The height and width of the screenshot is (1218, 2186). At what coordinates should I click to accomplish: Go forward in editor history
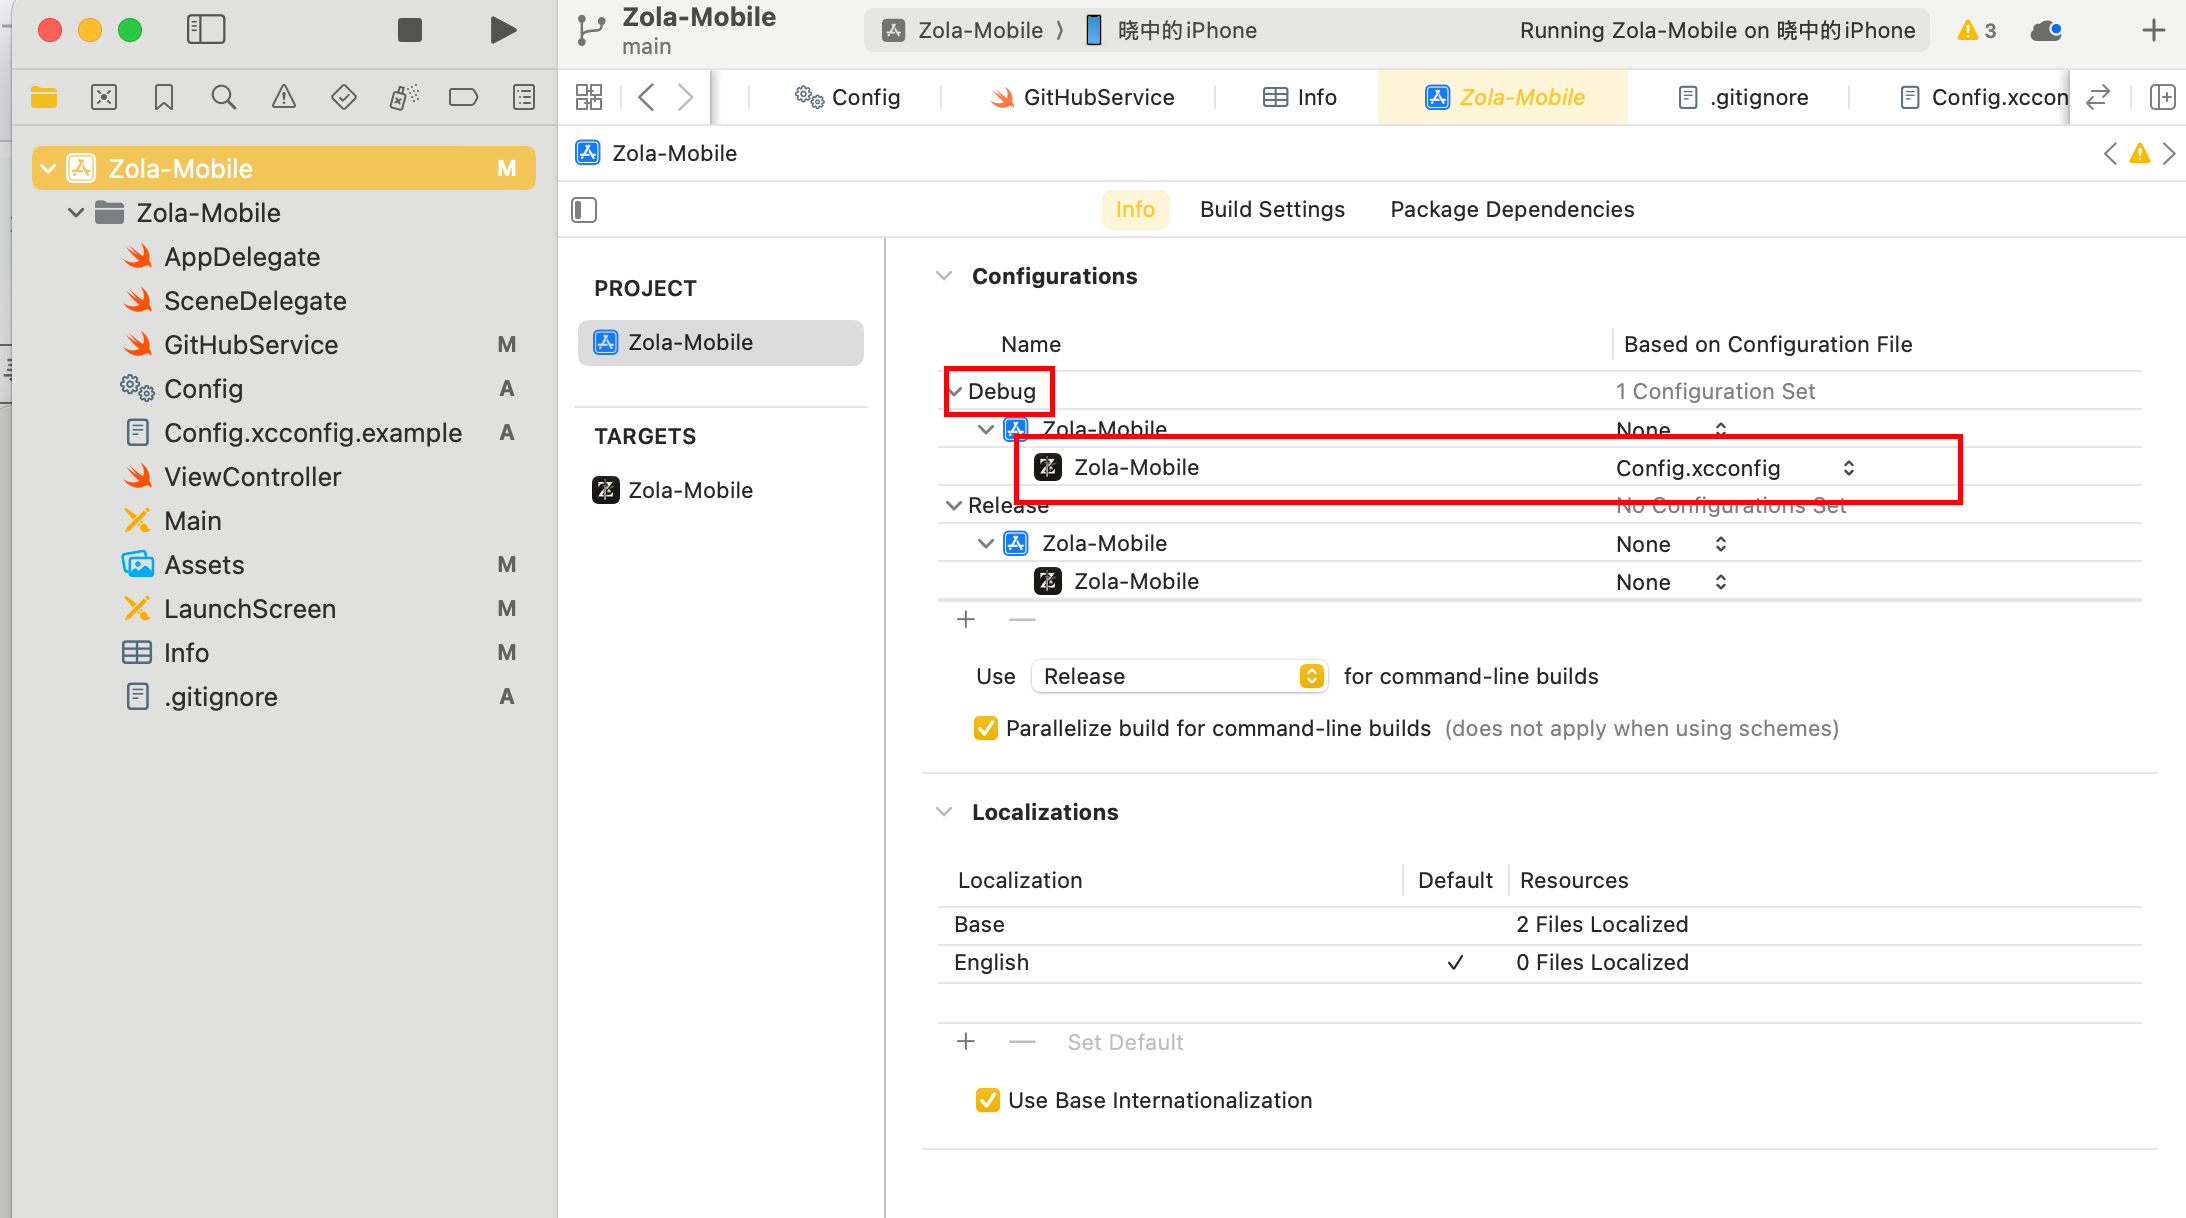click(685, 97)
